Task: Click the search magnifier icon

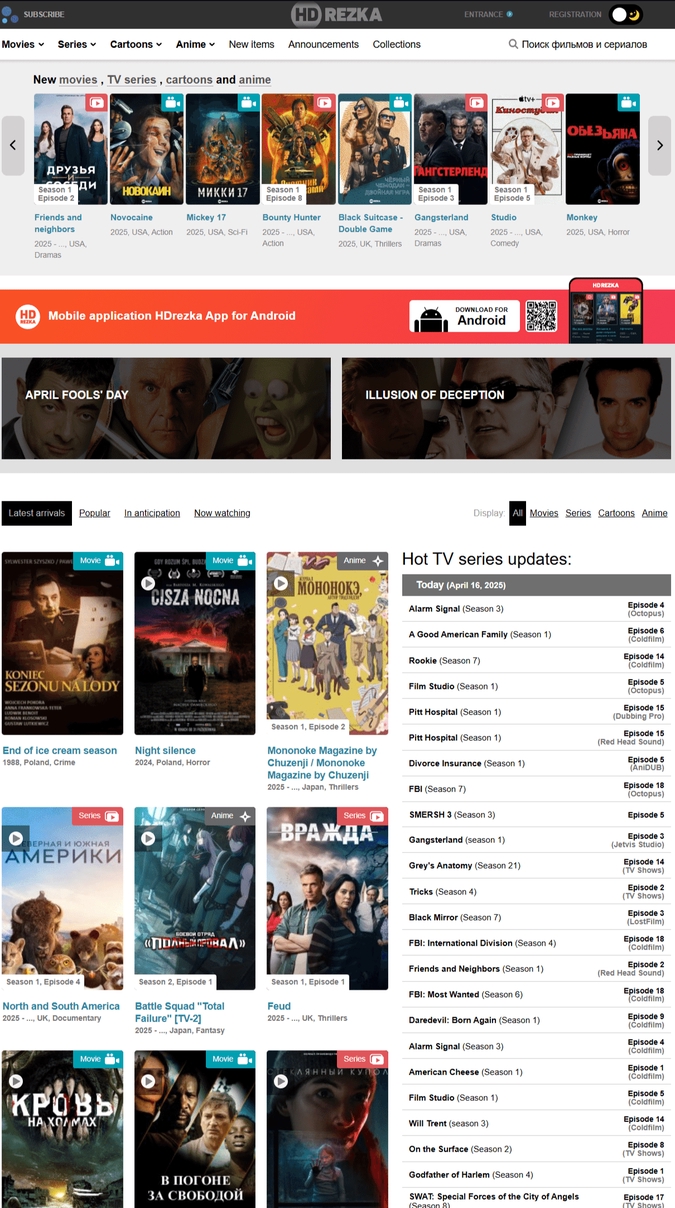Action: pyautogui.click(x=513, y=44)
